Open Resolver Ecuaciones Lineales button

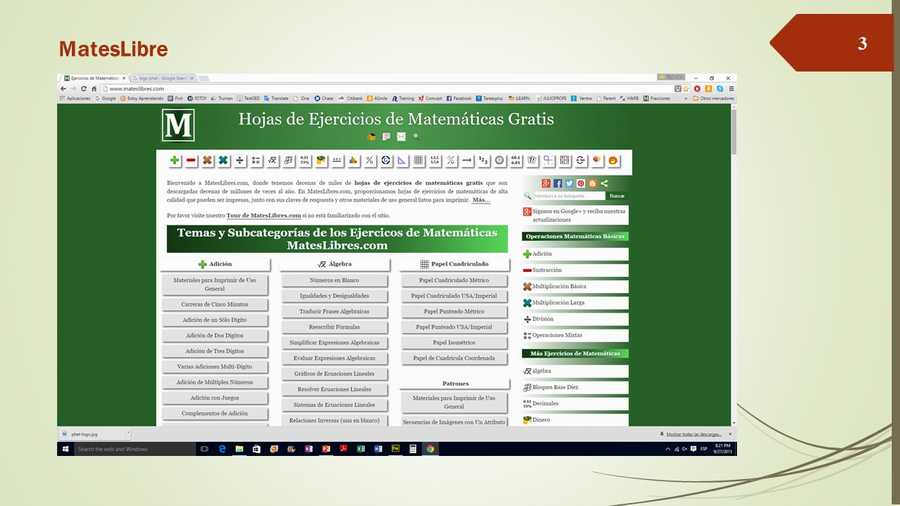334,390
